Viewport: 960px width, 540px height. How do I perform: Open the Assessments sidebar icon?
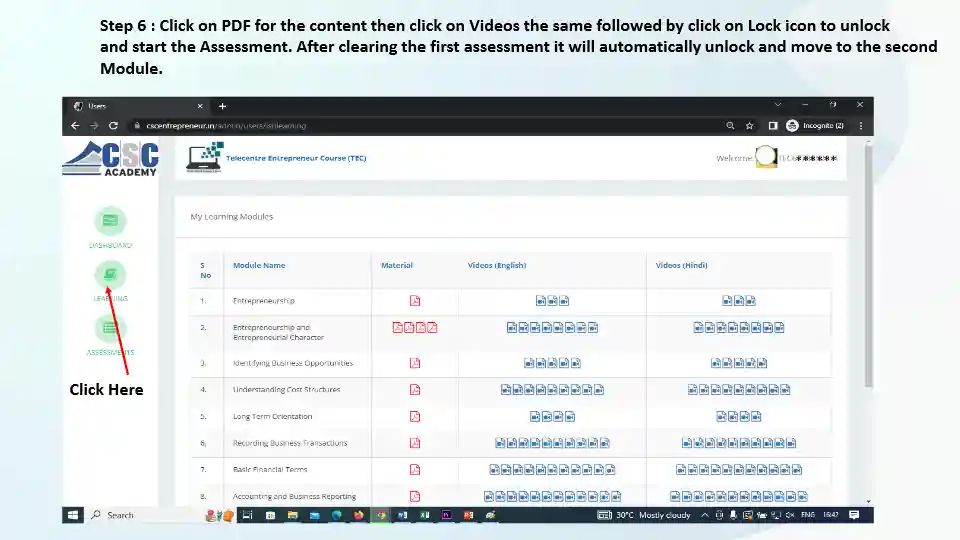110,327
